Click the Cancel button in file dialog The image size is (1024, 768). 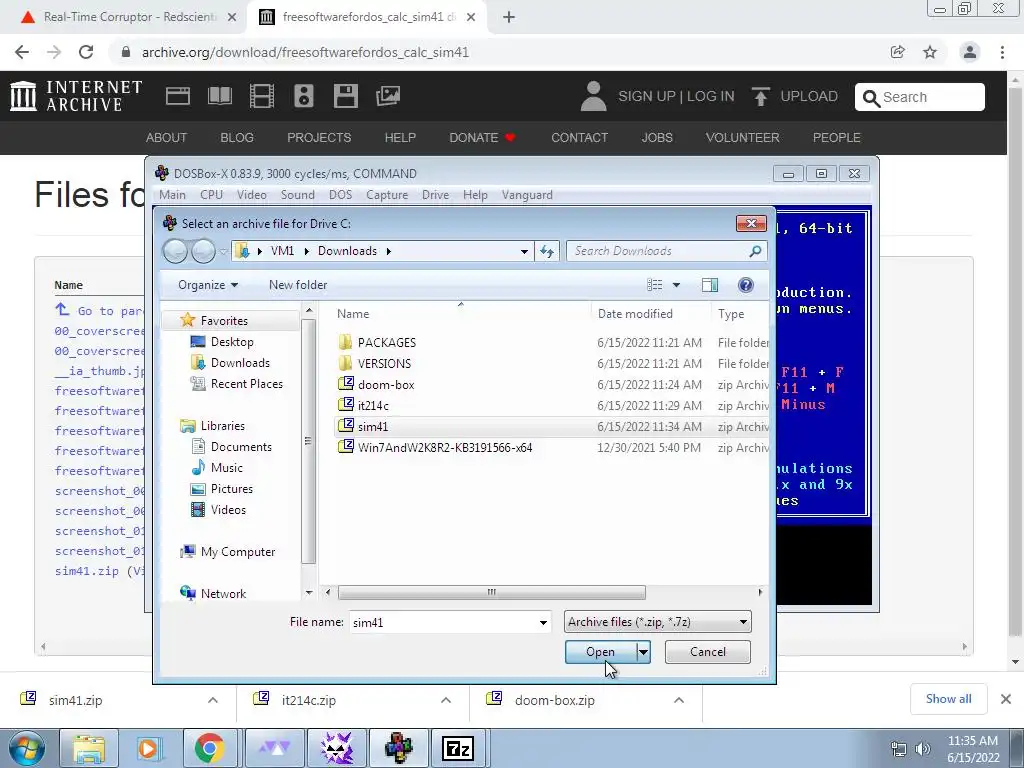708,652
